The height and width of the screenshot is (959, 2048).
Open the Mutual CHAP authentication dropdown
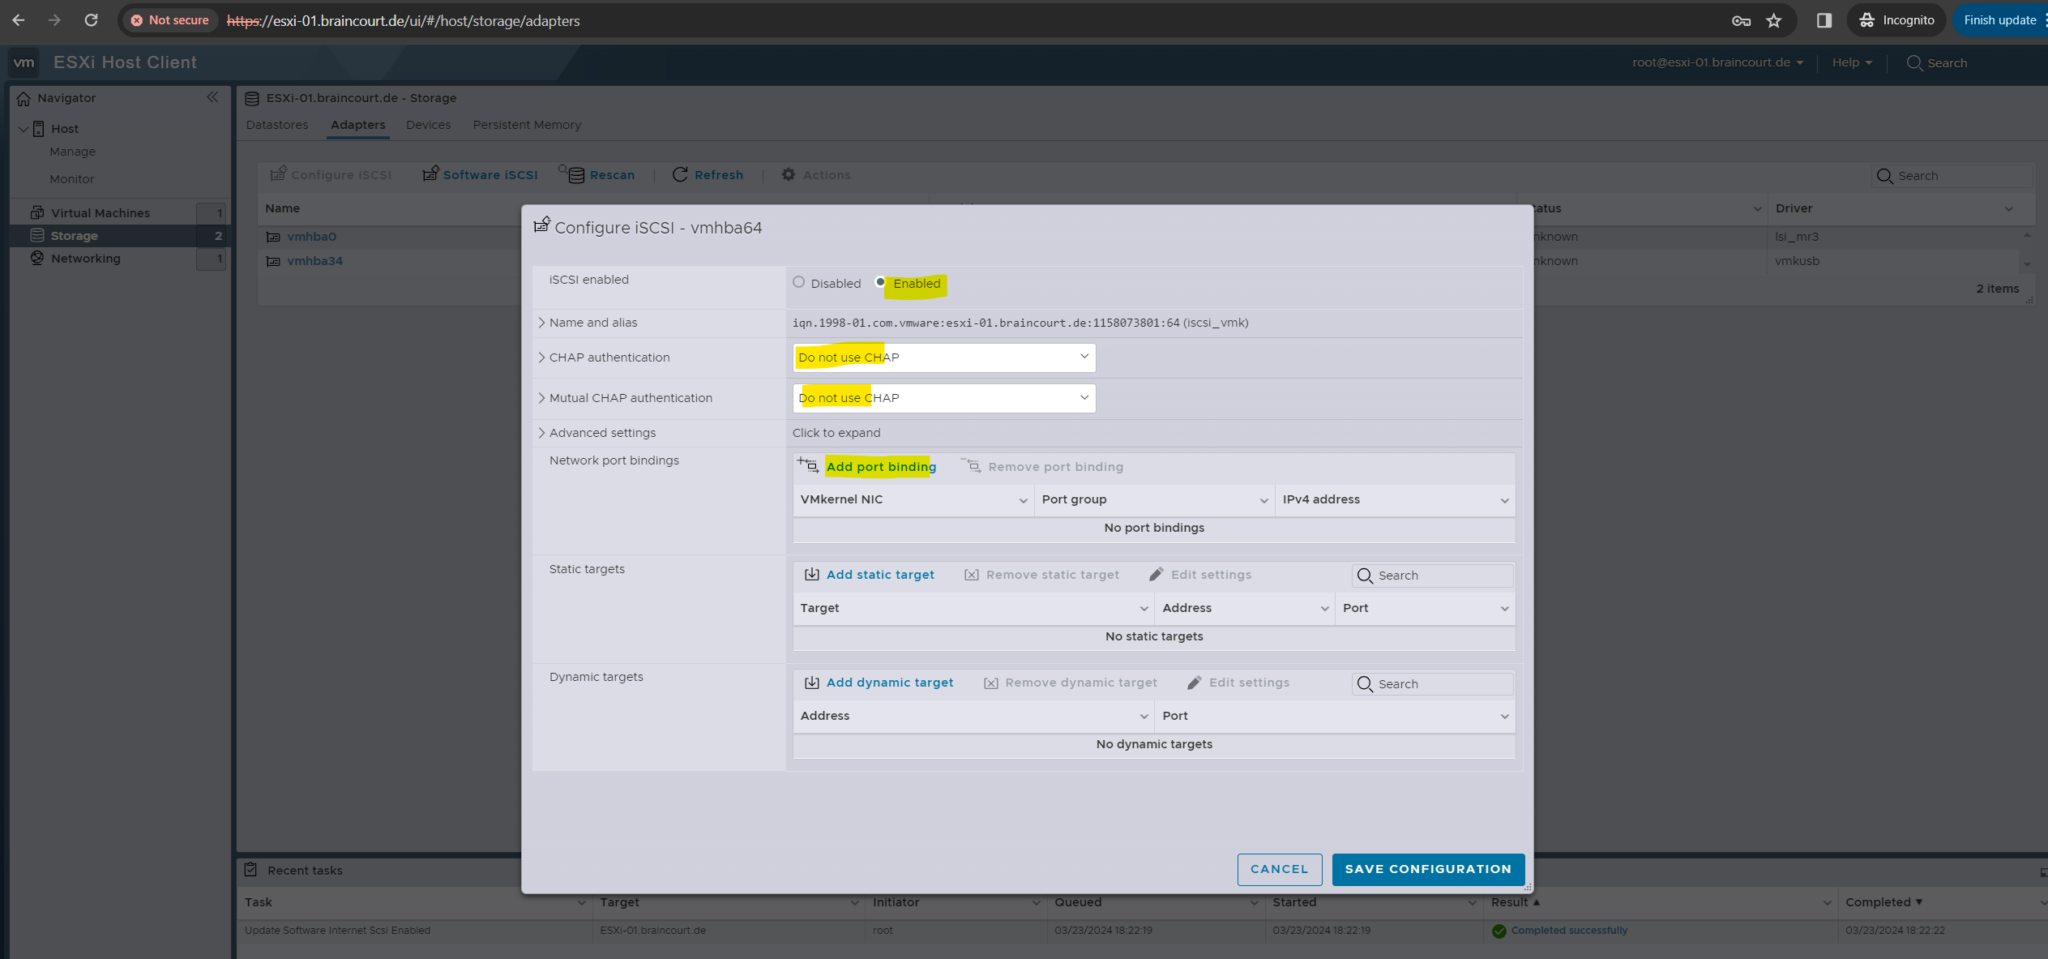pos(944,398)
